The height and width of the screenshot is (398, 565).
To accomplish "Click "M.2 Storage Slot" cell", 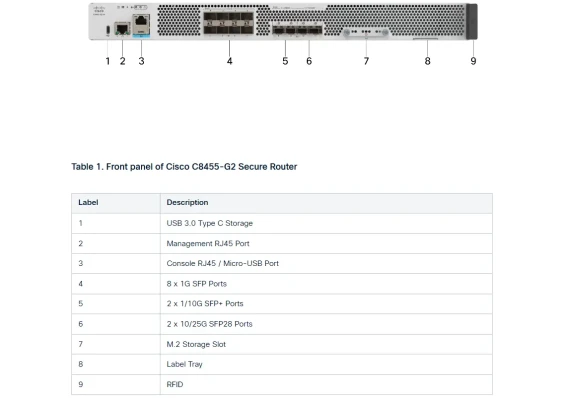I will (326, 344).
